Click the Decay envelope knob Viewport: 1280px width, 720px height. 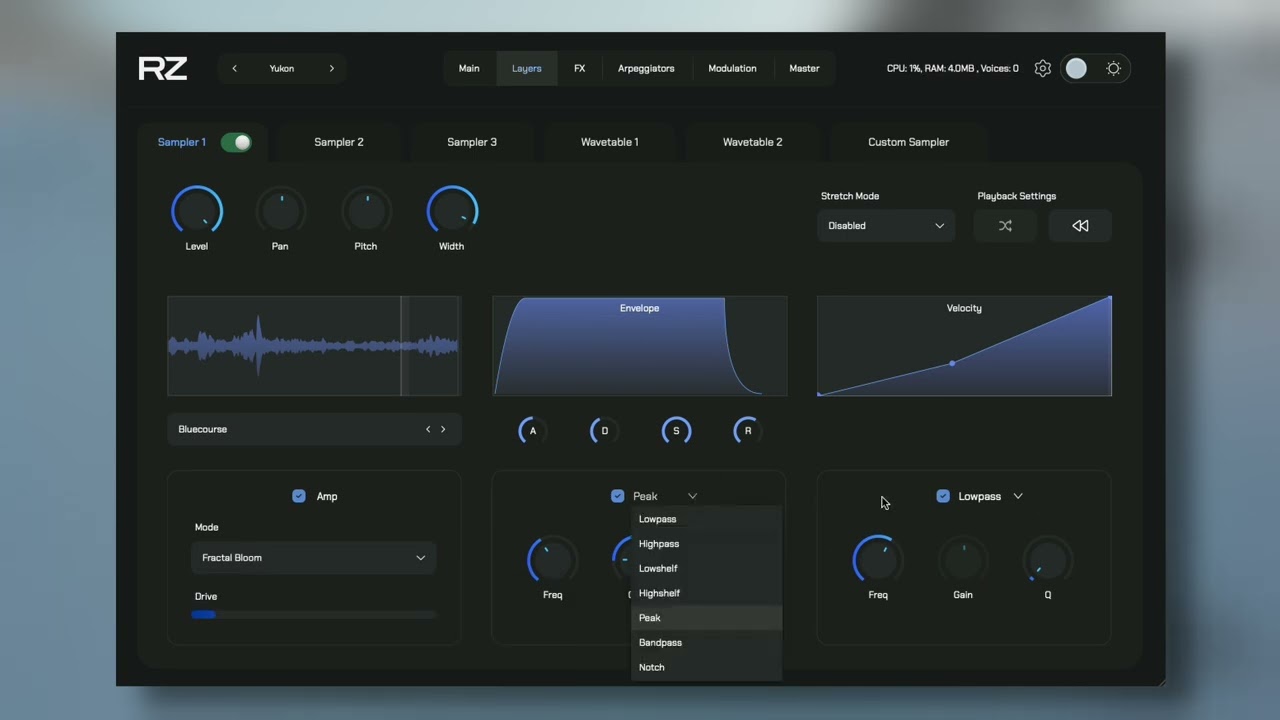tap(604, 431)
